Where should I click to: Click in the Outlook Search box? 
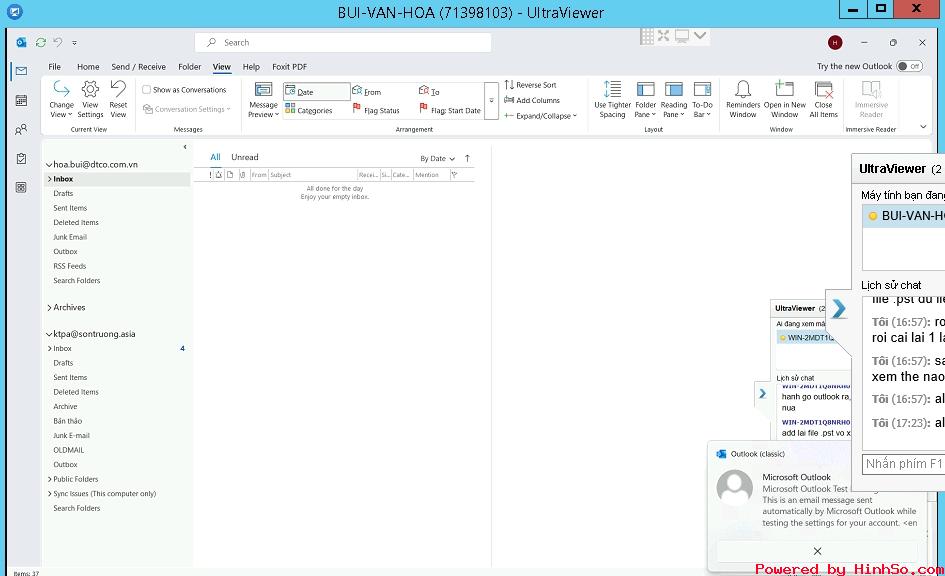coord(342,42)
